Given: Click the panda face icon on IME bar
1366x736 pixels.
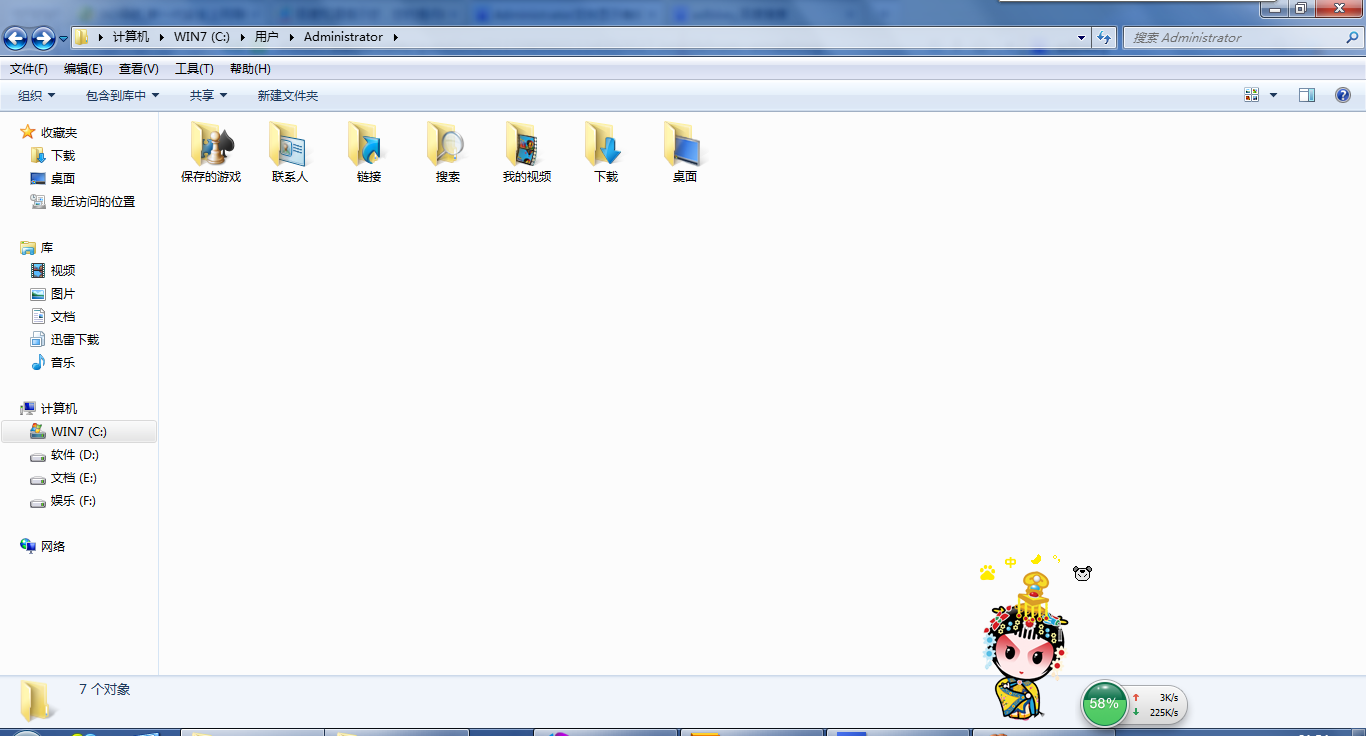Looking at the screenshot, I should 1083,573.
